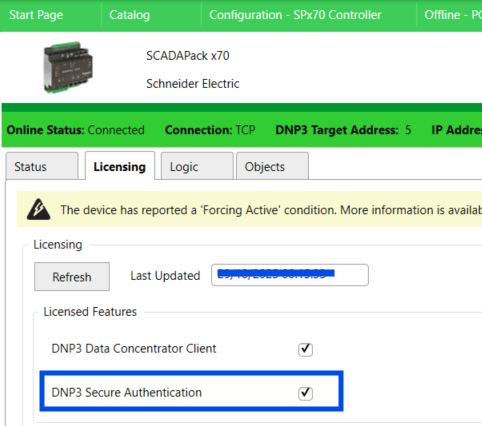482x426 pixels.
Task: Click the Schneider Electric manufacturer text
Action: point(193,84)
